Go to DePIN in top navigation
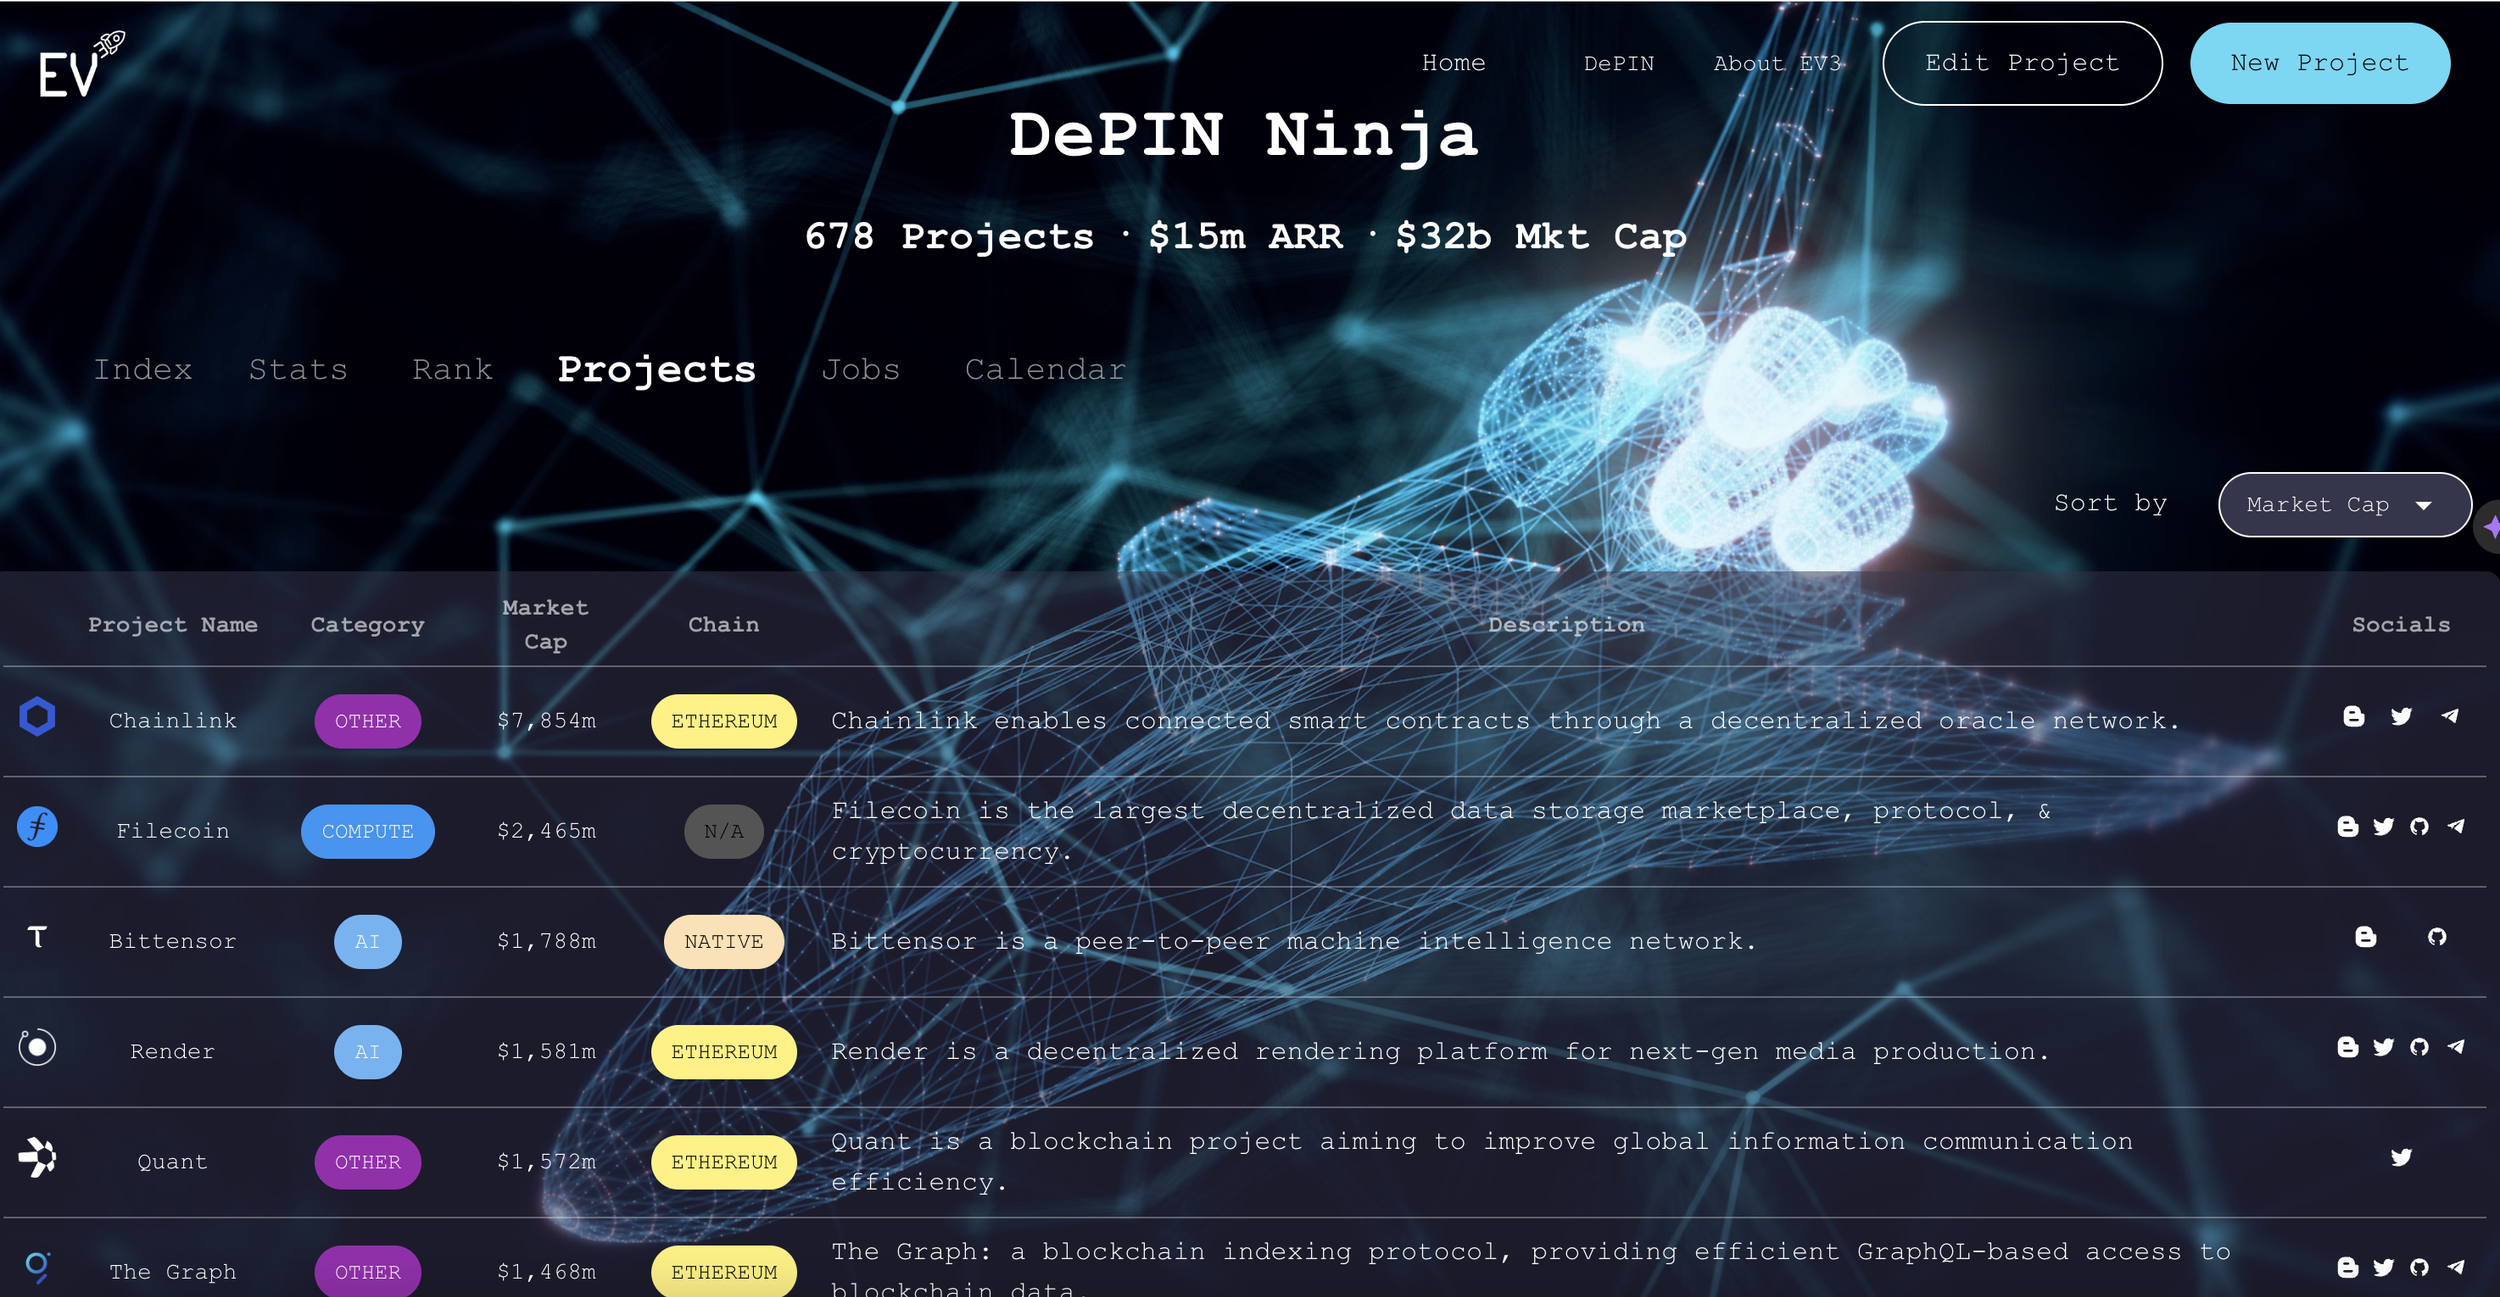 1618,64
